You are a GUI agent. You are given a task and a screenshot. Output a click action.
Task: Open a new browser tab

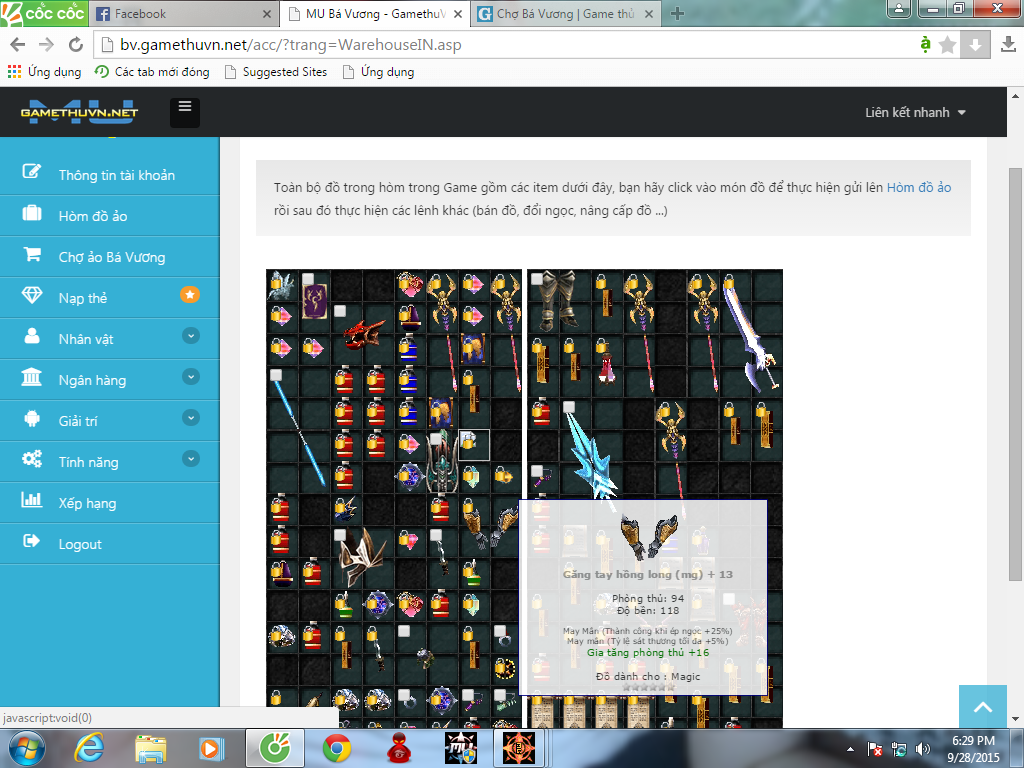coord(677,14)
